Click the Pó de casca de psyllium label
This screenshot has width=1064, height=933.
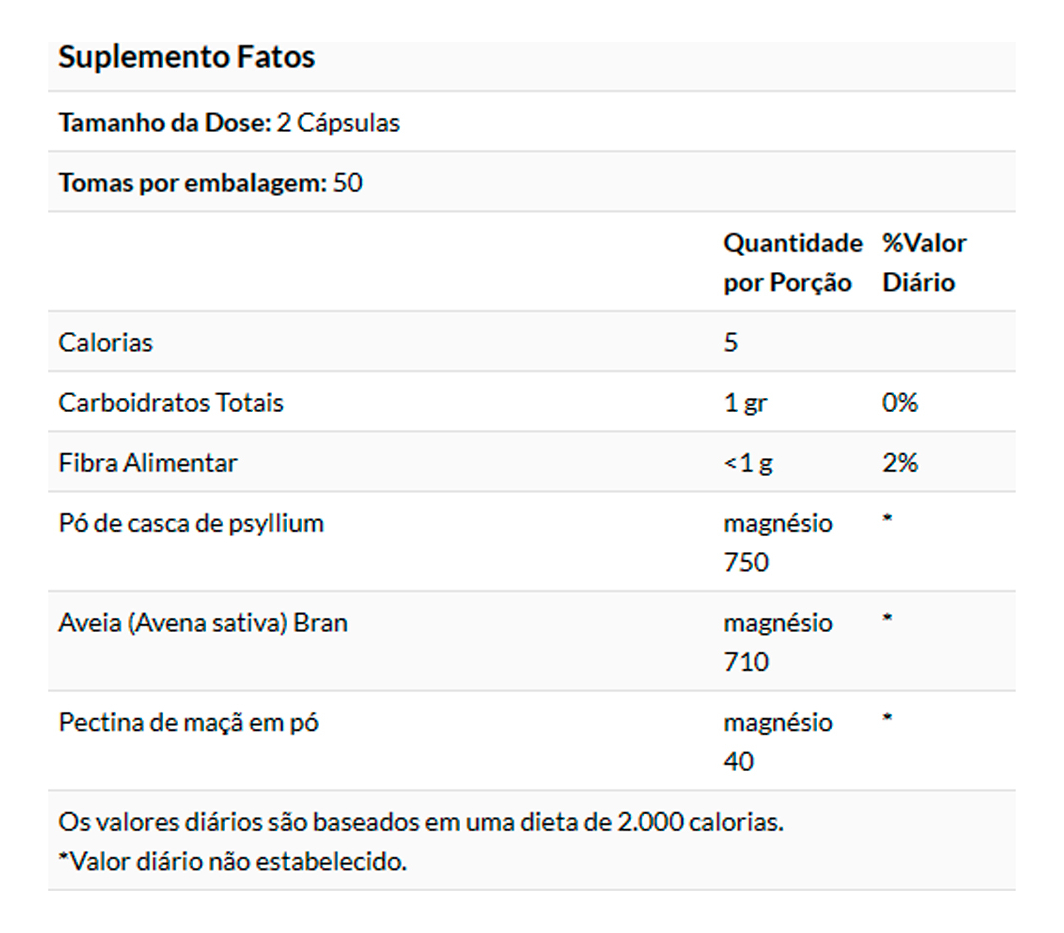191,523
